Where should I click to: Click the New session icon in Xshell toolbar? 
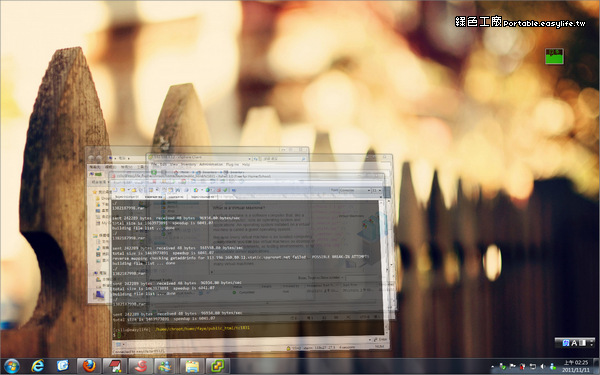pyautogui.click(x=115, y=190)
